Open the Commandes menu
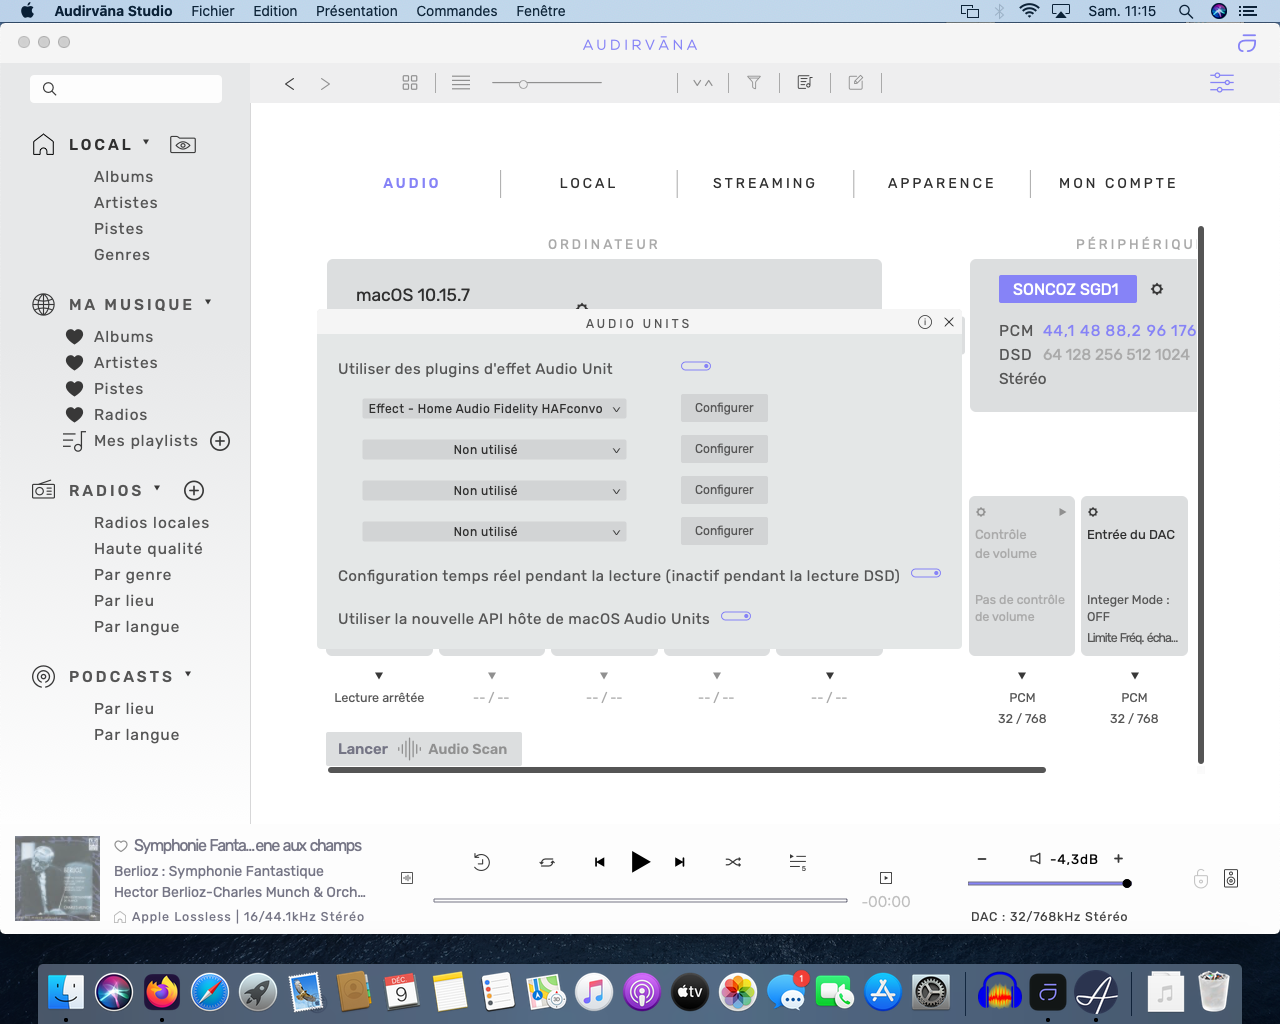 pos(457,11)
